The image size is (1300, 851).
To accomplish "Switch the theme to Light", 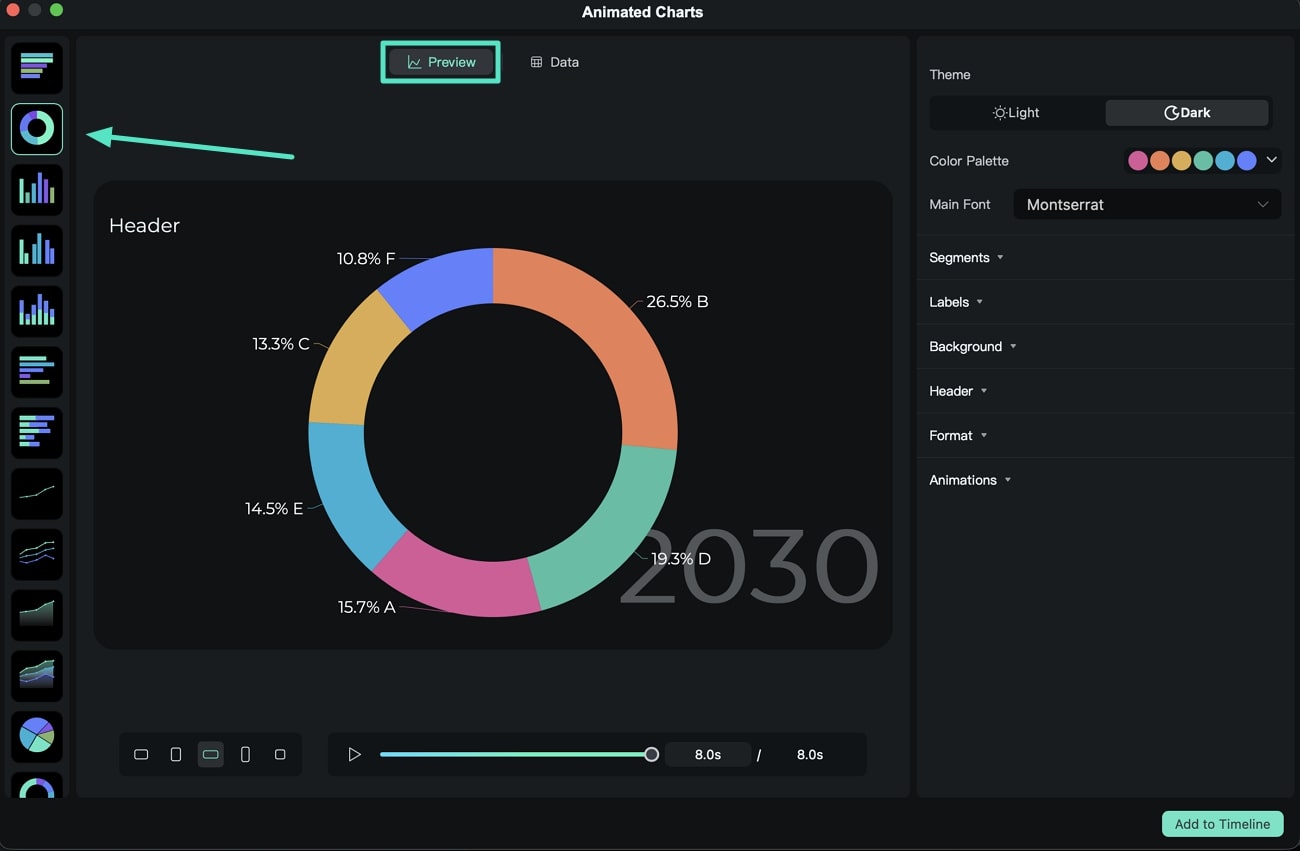I will click(x=1015, y=112).
